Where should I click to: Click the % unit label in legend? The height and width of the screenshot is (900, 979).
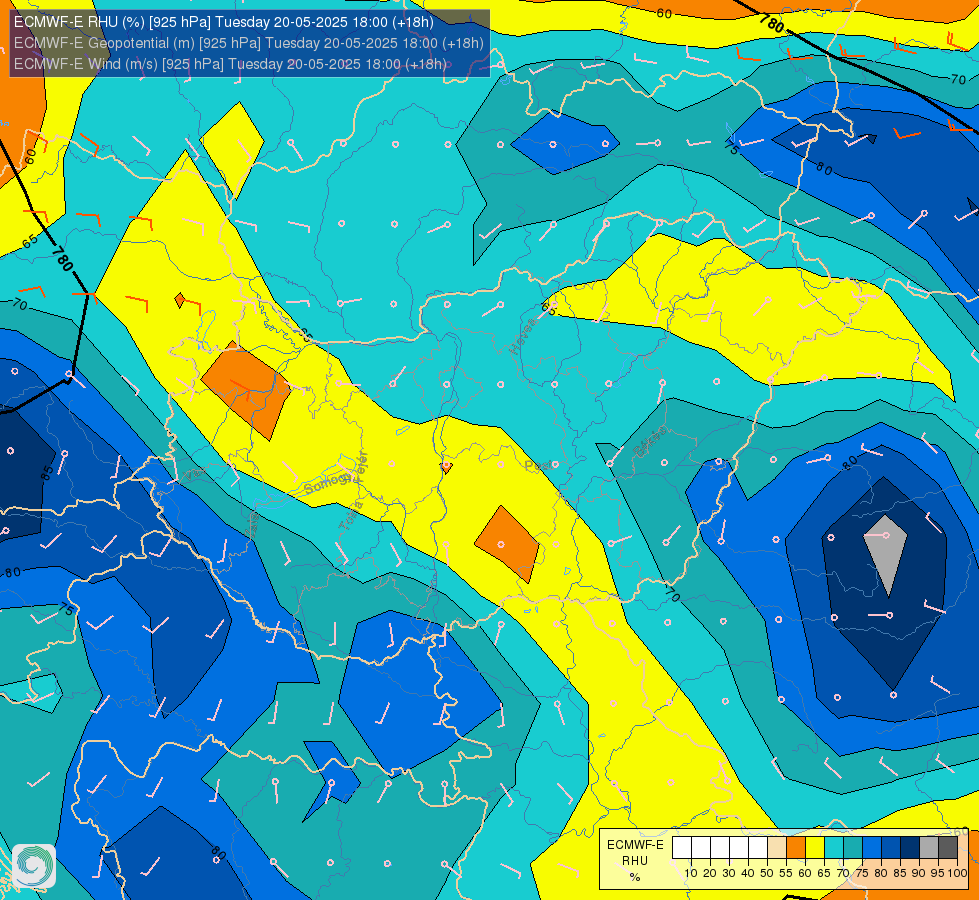point(635,877)
